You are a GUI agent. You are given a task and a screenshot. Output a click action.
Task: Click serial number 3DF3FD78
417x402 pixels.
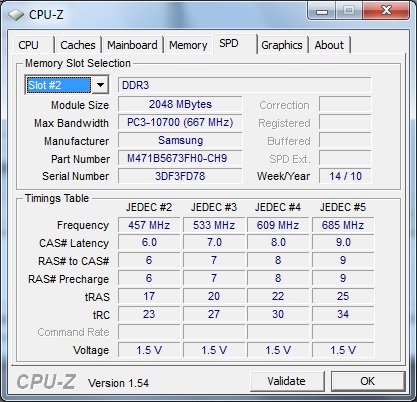[x=180, y=176]
